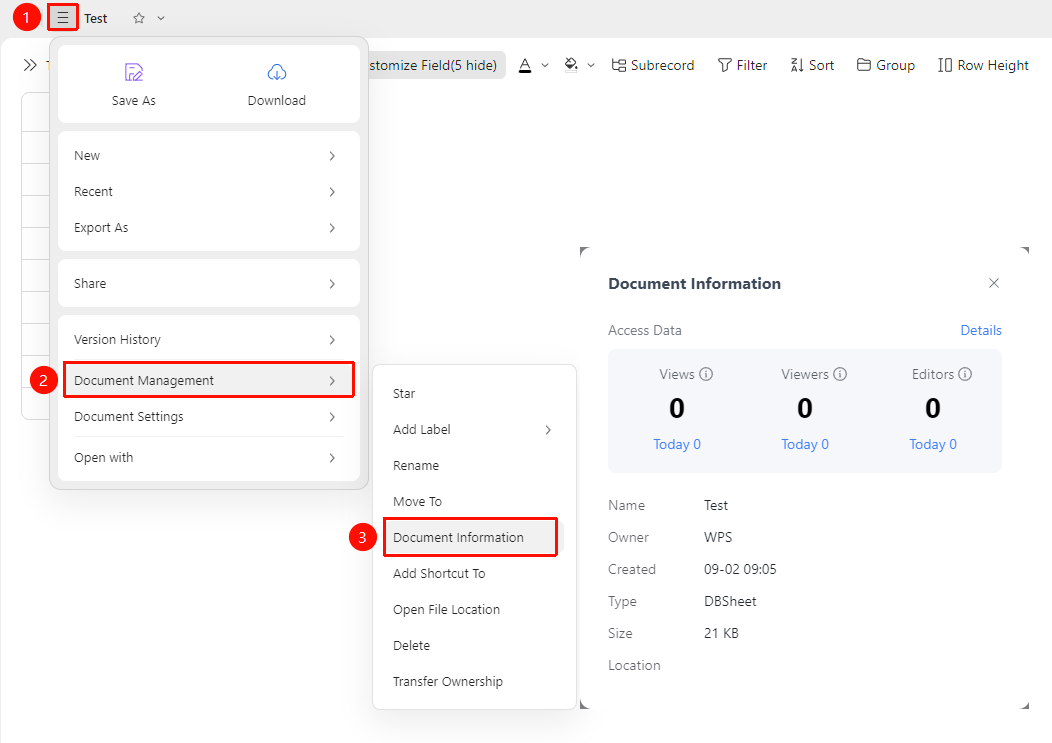The height and width of the screenshot is (743, 1052).
Task: Click the Download cloud icon
Action: [276, 72]
